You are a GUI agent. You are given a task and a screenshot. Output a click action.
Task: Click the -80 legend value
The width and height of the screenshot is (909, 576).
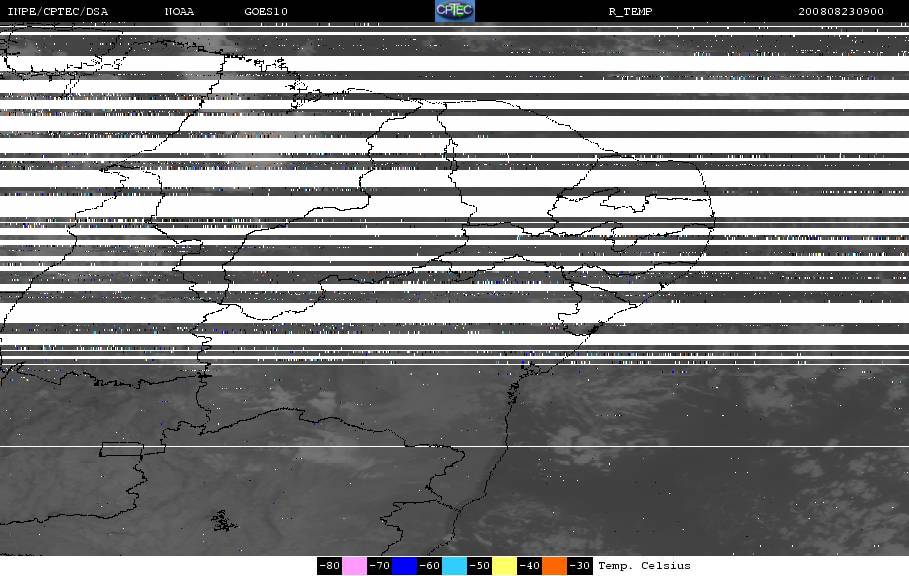[329, 566]
